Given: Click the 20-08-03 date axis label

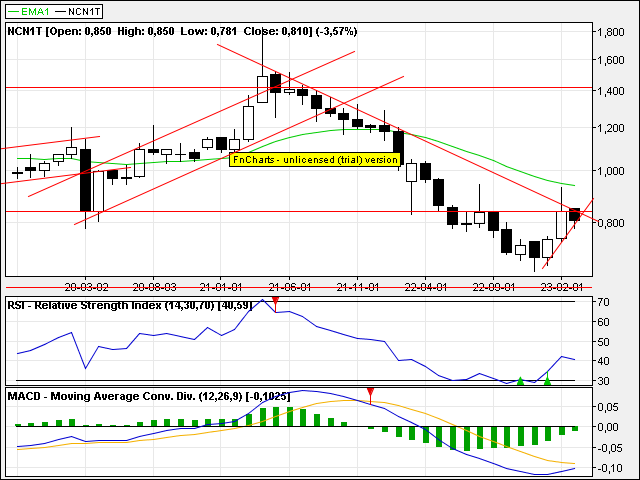Looking at the screenshot, I should tap(154, 287).
